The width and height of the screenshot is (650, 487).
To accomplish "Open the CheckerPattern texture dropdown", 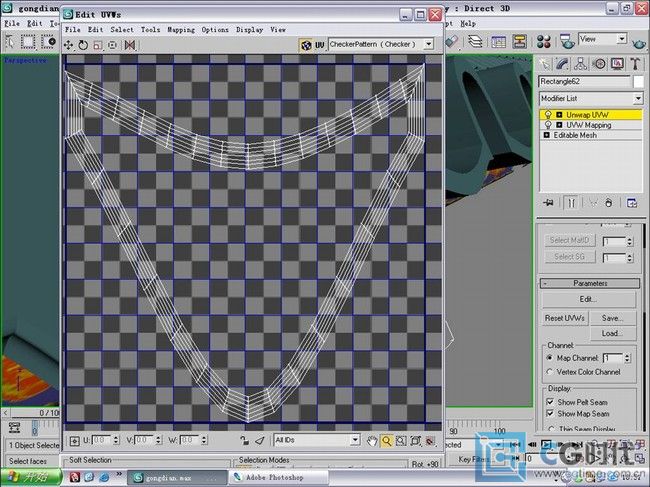I will [429, 44].
